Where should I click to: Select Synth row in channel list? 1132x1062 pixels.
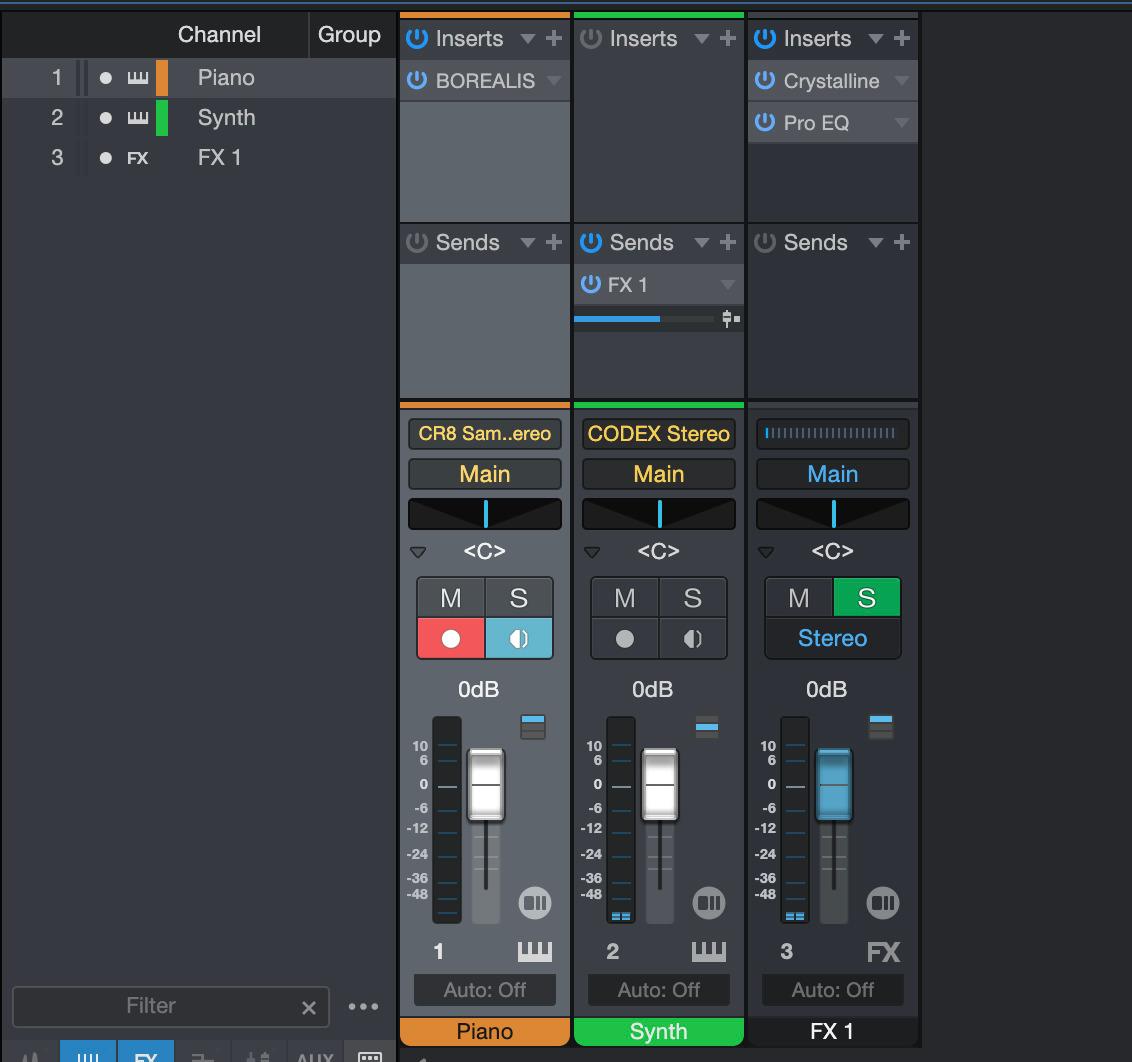tap(199, 118)
